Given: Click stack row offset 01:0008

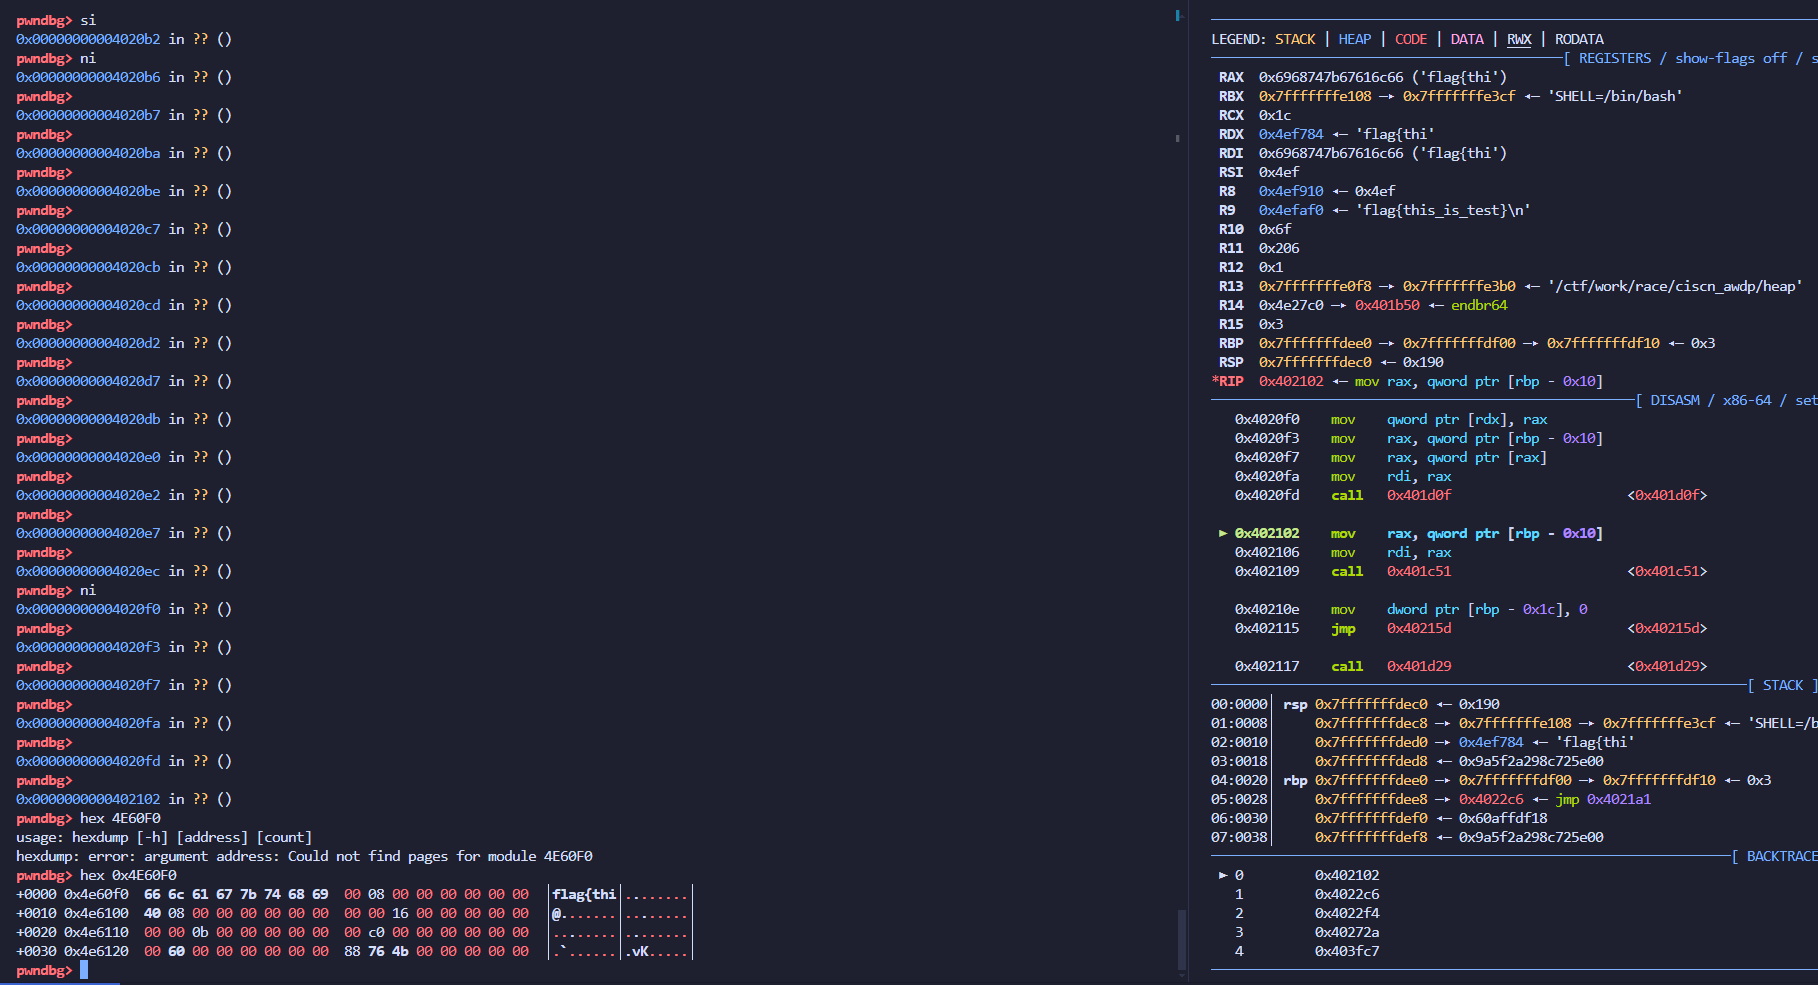Looking at the screenshot, I should [1239, 723].
